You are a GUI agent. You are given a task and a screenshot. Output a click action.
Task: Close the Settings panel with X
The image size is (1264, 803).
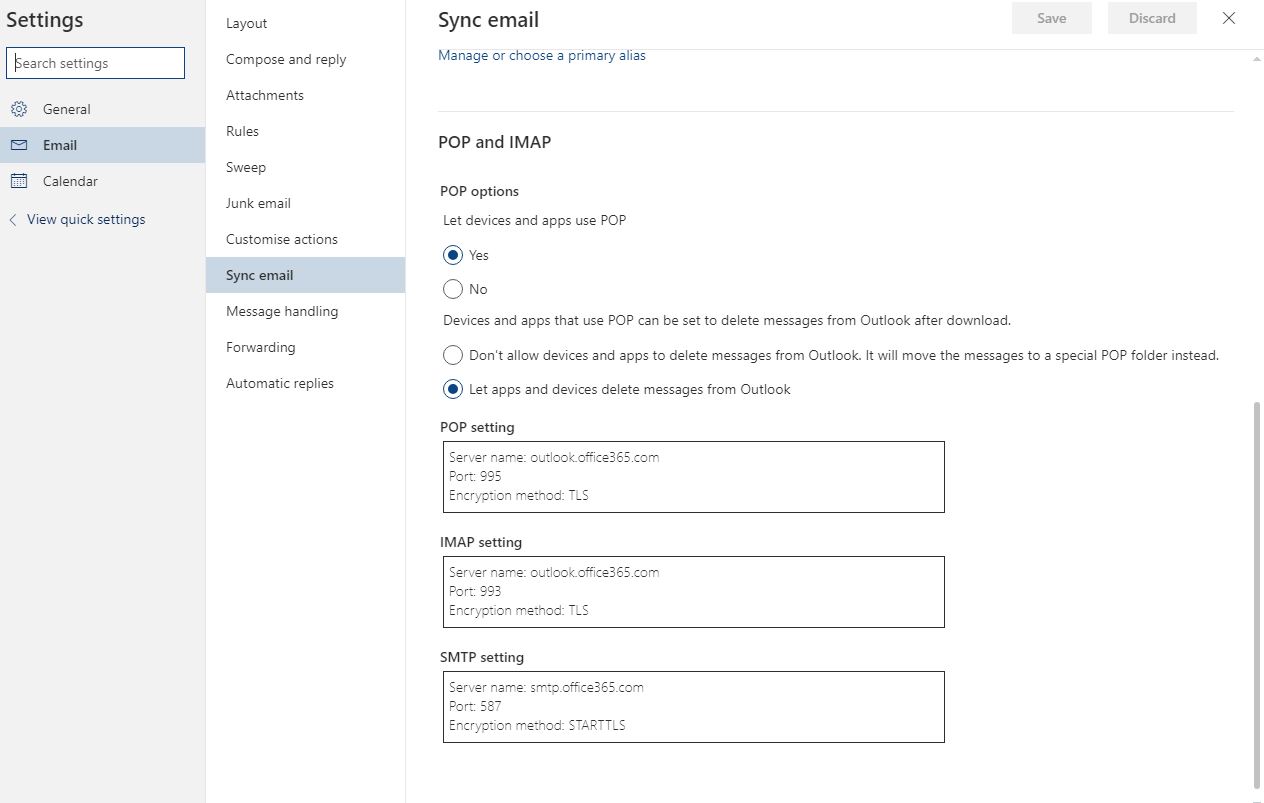(x=1229, y=18)
